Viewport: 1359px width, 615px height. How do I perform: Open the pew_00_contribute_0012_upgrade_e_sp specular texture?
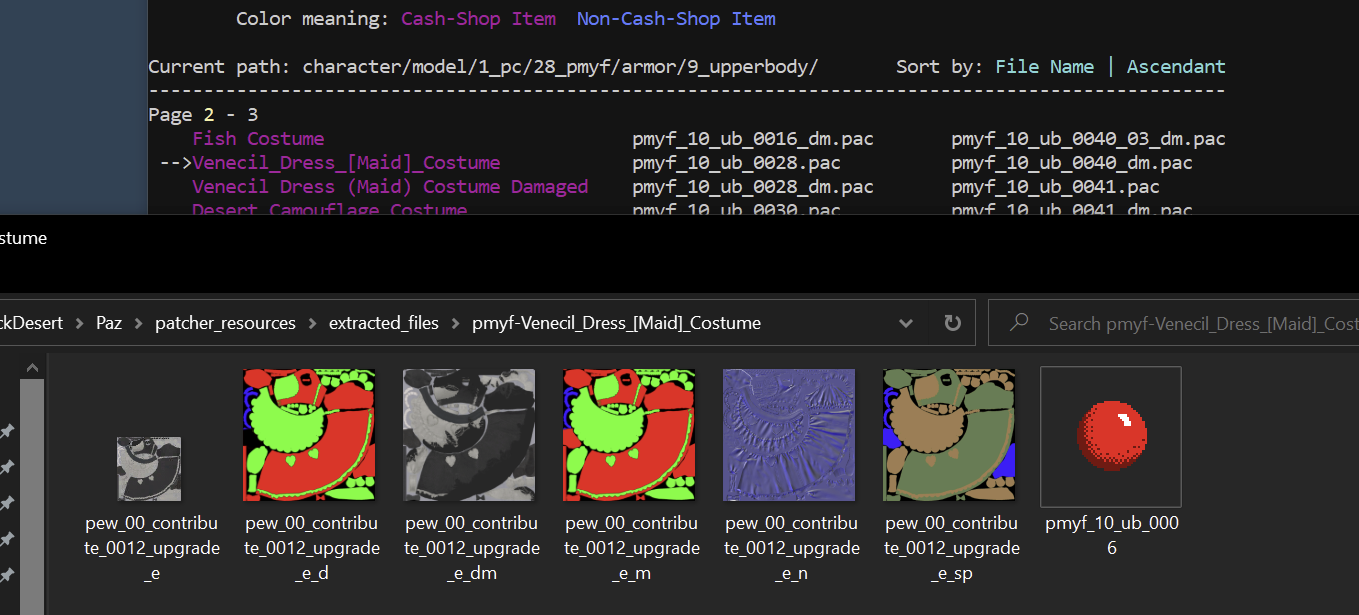pyautogui.click(x=949, y=435)
